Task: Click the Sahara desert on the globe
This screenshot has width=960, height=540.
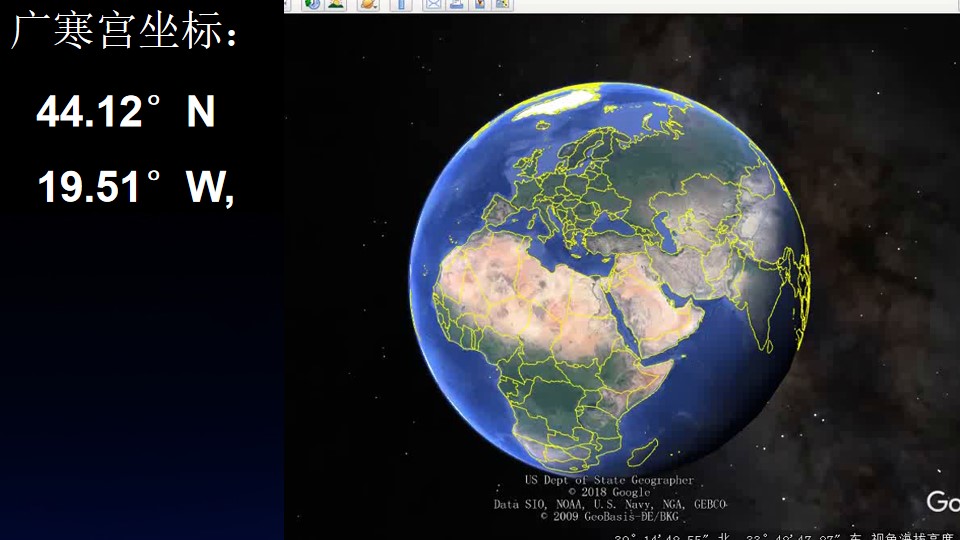Action: click(x=520, y=282)
